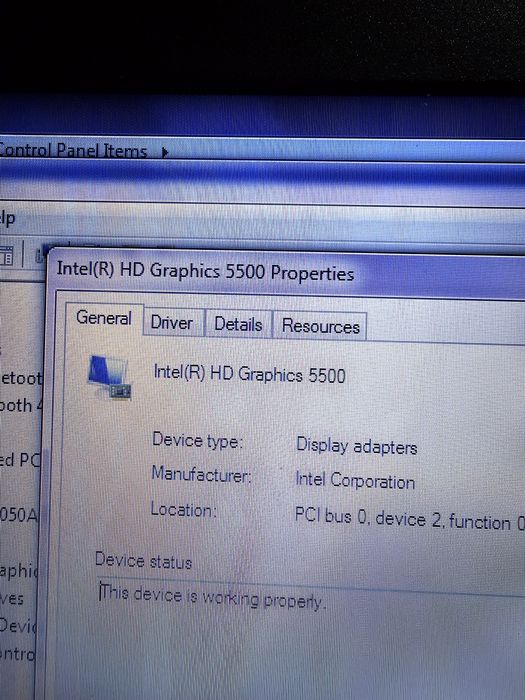This screenshot has width=525, height=700.
Task: Select the 'Intel Corporation' manufacturer value
Action: (x=355, y=481)
